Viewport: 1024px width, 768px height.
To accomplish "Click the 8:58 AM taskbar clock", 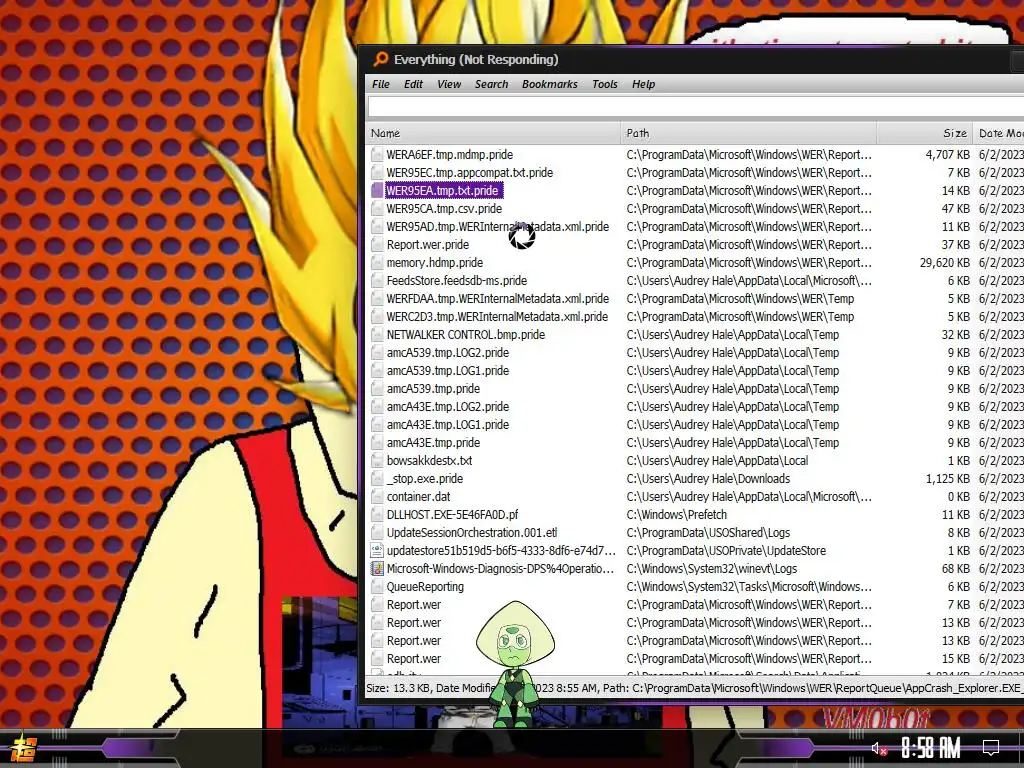I will pyautogui.click(x=930, y=748).
